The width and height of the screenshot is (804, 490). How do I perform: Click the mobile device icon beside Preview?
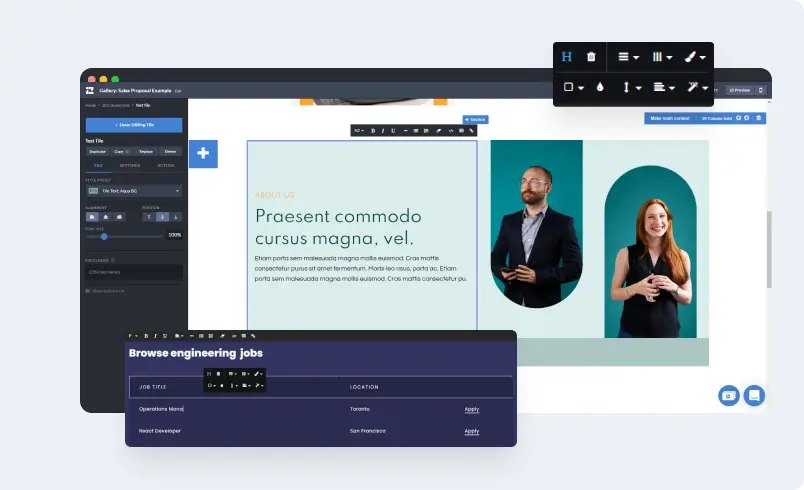point(761,90)
